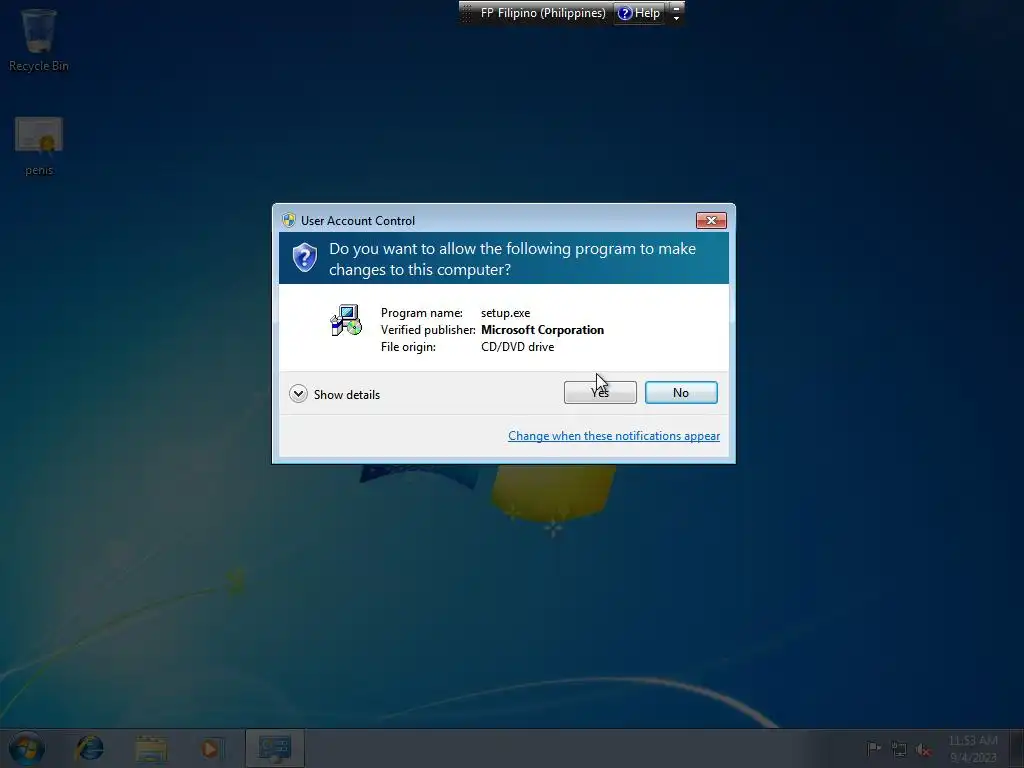Click FP Filipino (Philippines) language indicator

pos(543,13)
